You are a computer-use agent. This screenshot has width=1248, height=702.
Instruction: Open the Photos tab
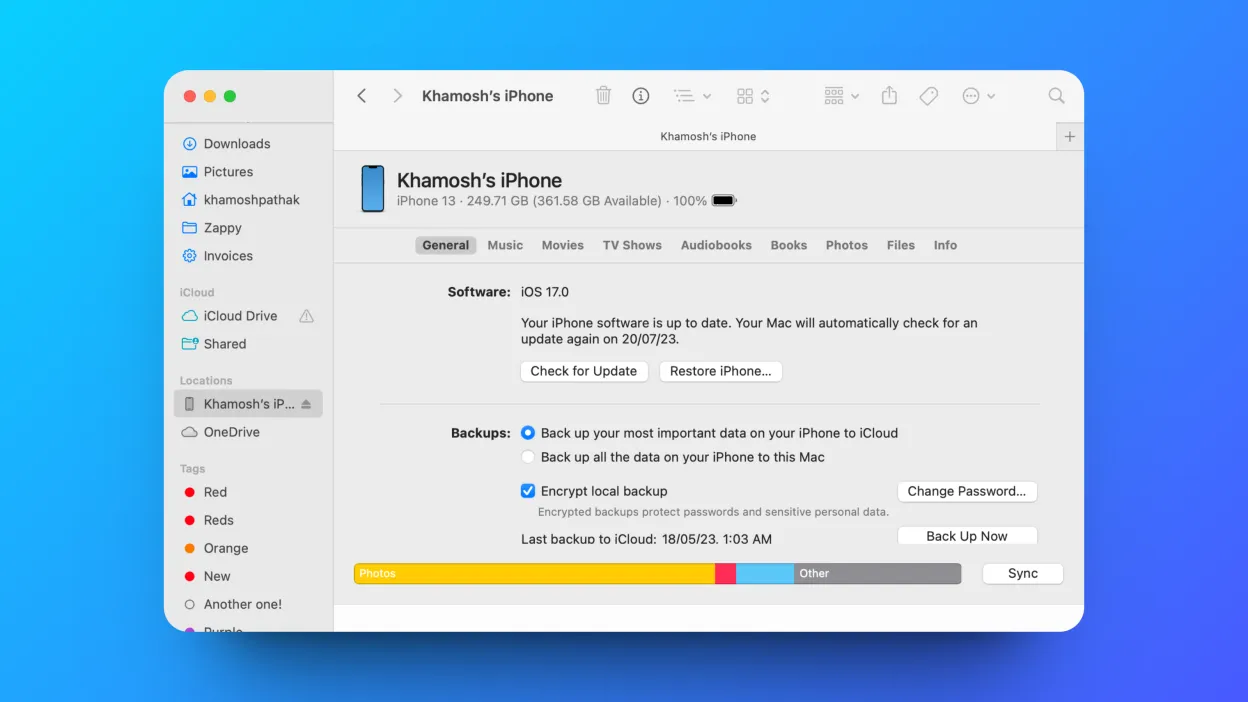[846, 245]
